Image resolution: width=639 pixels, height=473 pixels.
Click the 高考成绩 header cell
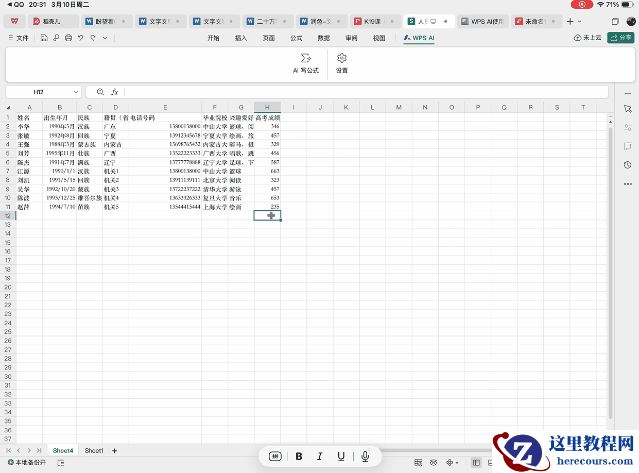[x=268, y=118]
